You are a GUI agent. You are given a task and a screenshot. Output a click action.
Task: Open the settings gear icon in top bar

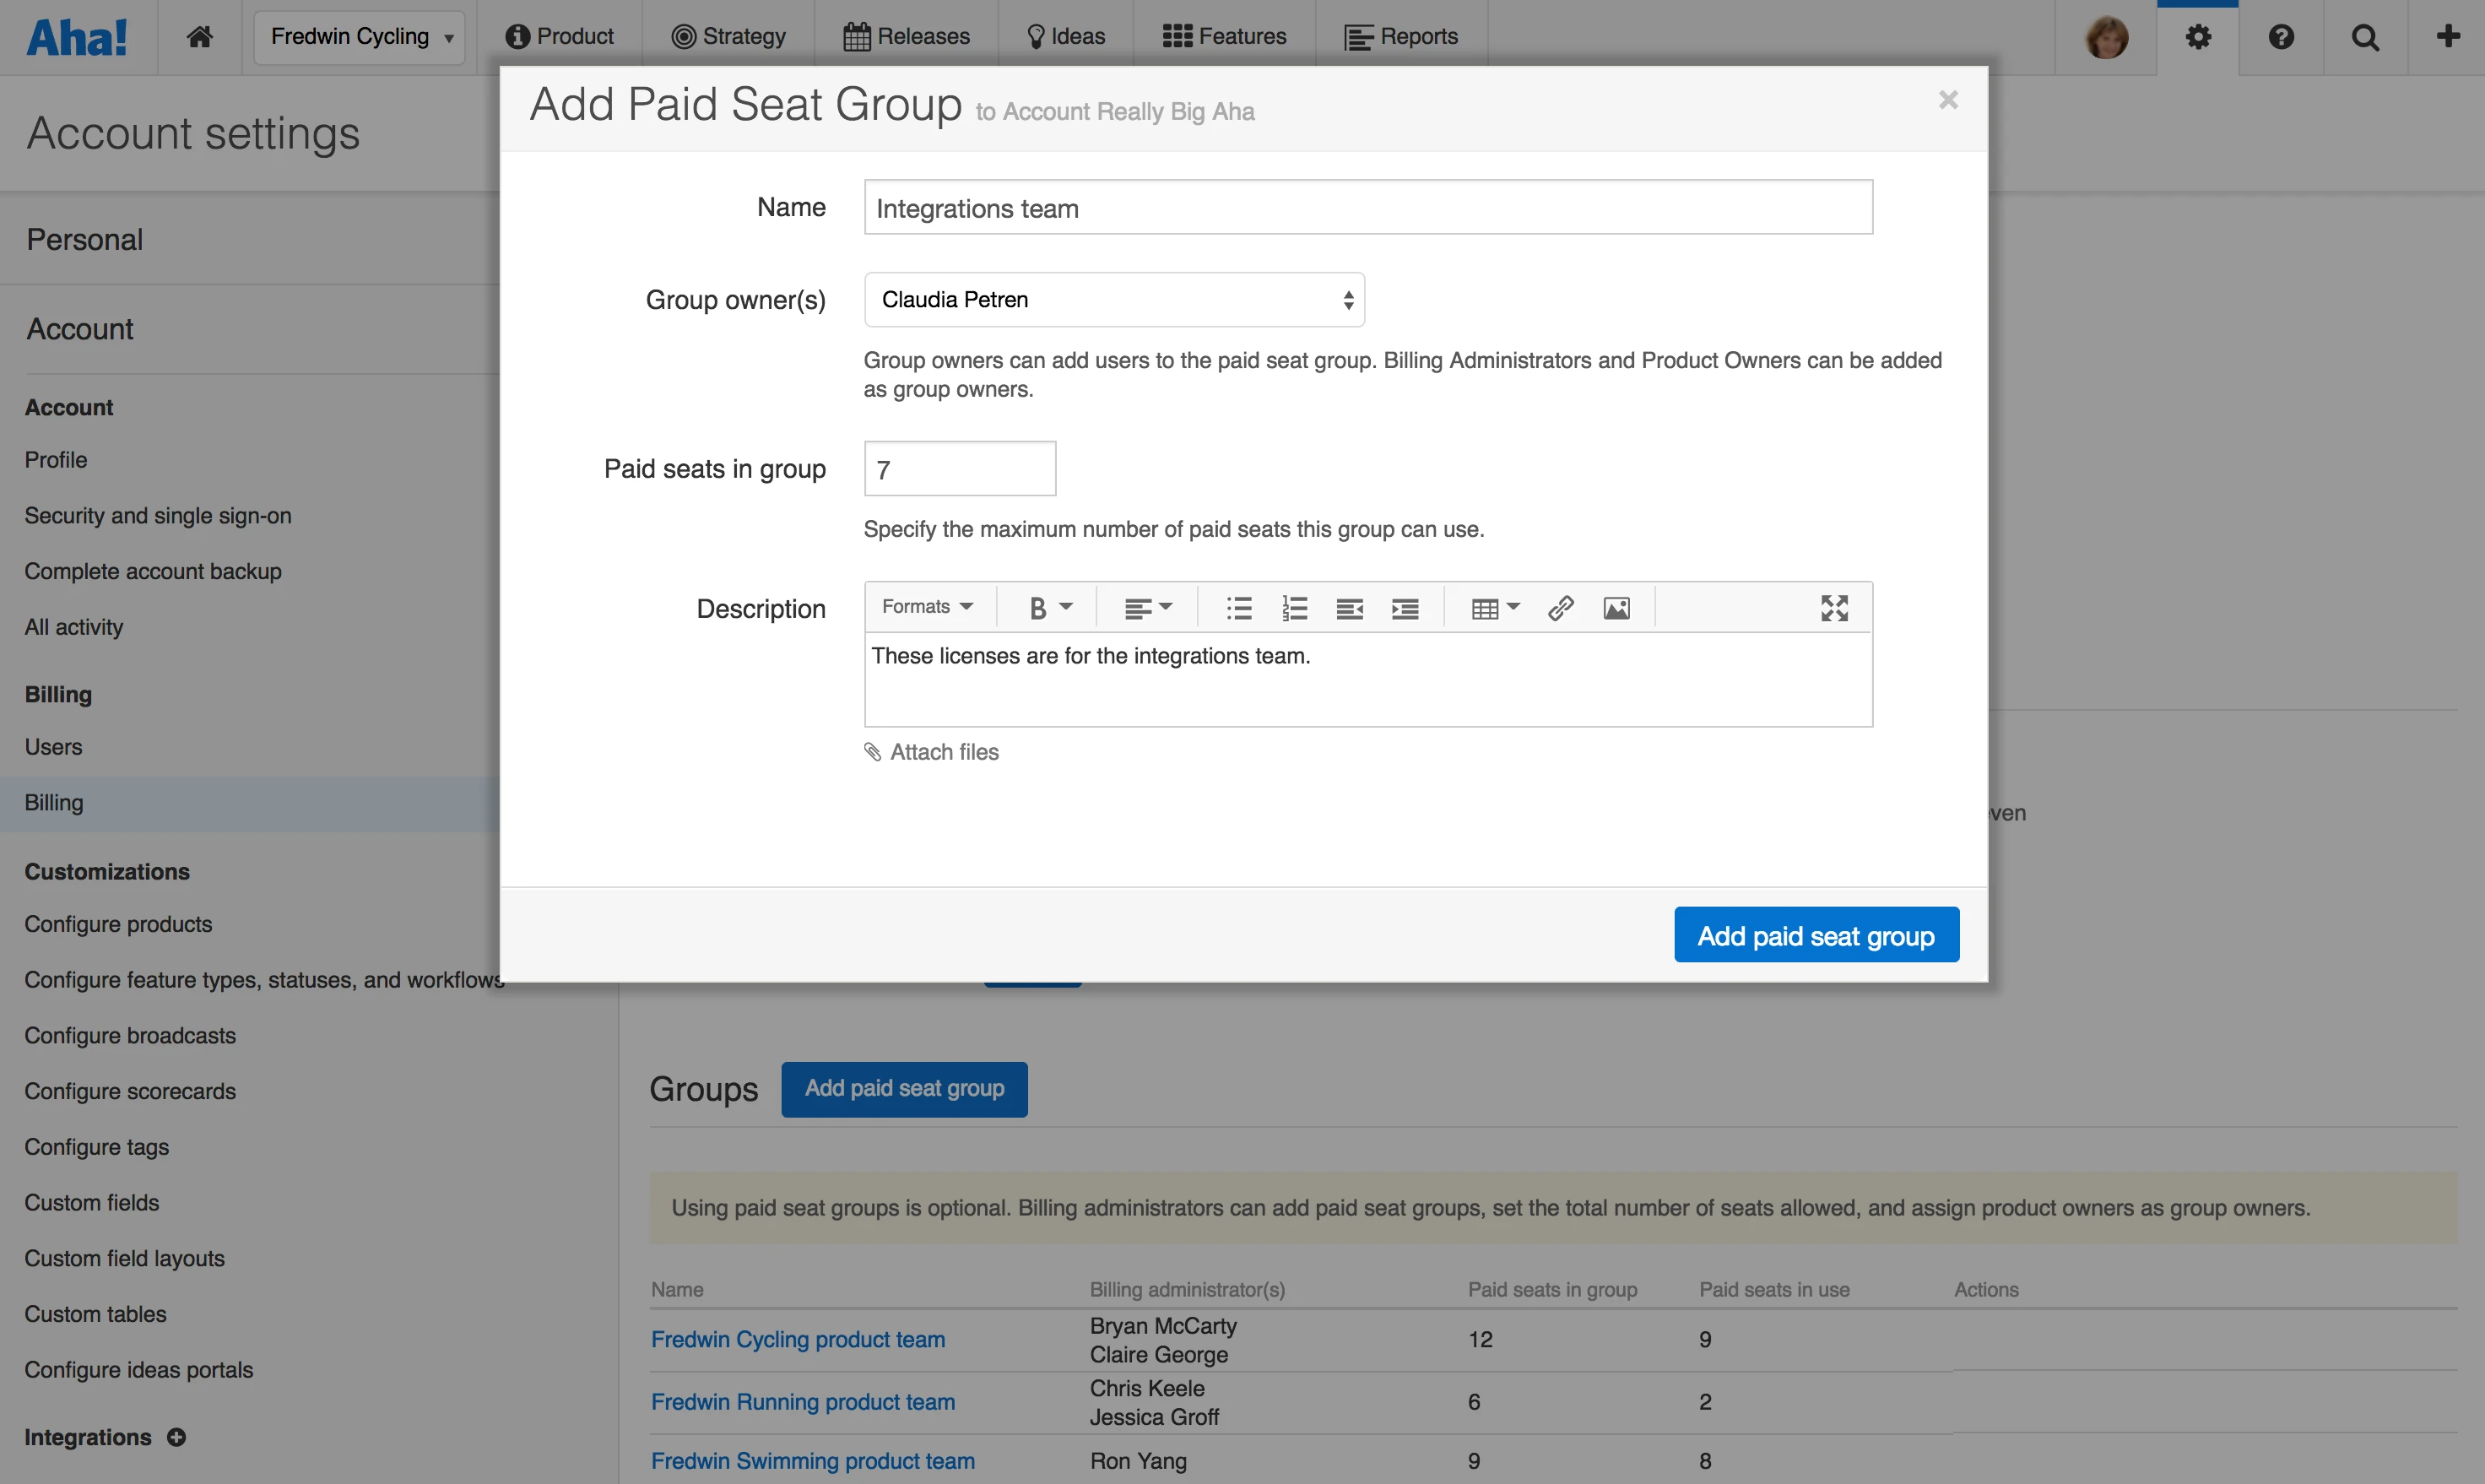[2197, 38]
